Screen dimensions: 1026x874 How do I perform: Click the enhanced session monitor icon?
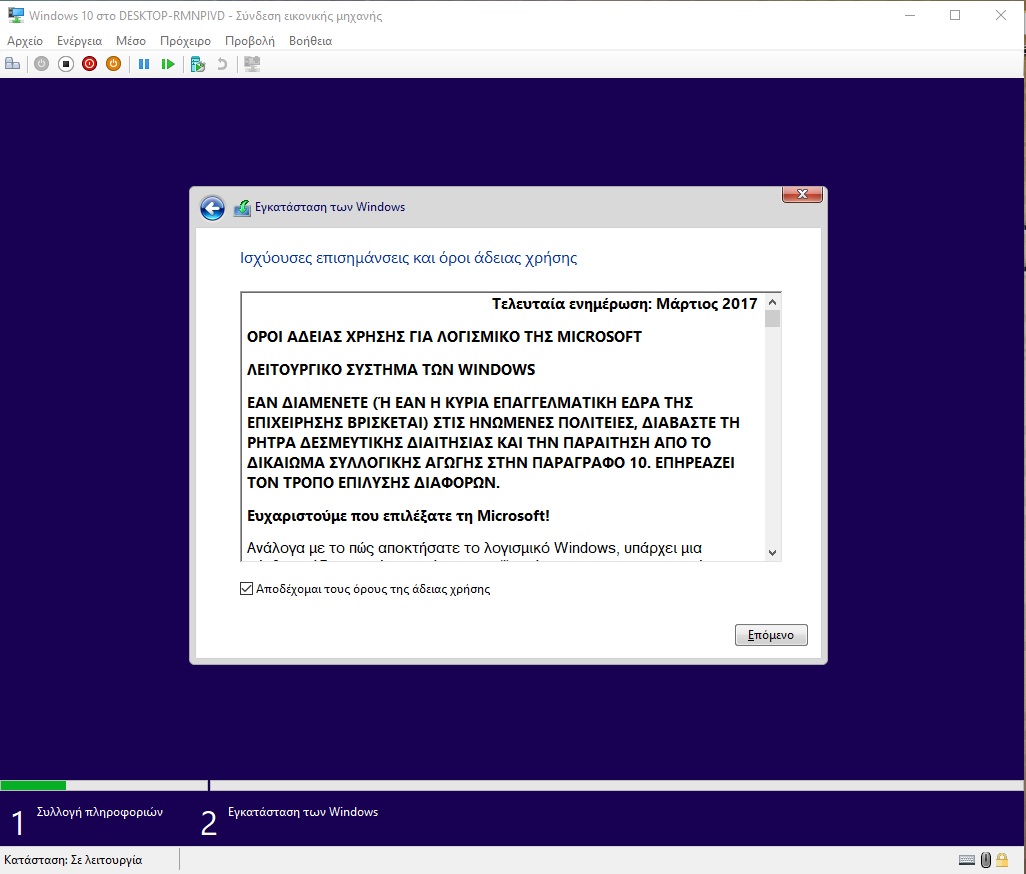pyautogui.click(x=252, y=64)
